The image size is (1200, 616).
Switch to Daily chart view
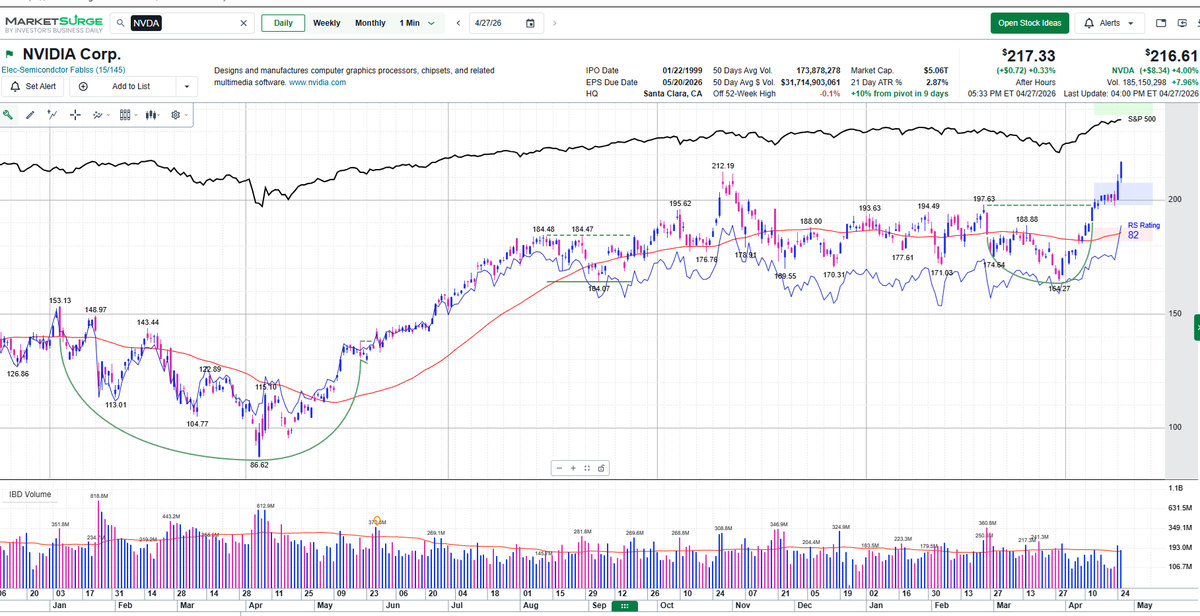[283, 23]
